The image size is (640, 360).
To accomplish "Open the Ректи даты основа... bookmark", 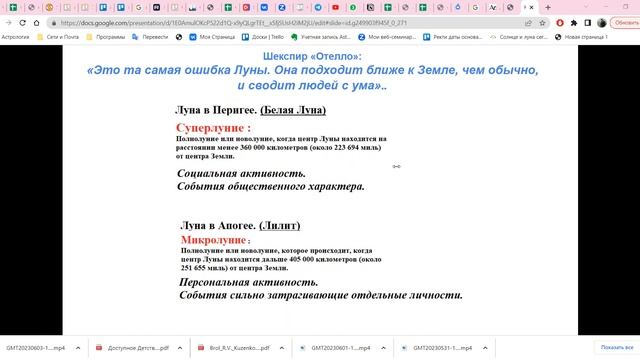I will (x=453, y=37).
